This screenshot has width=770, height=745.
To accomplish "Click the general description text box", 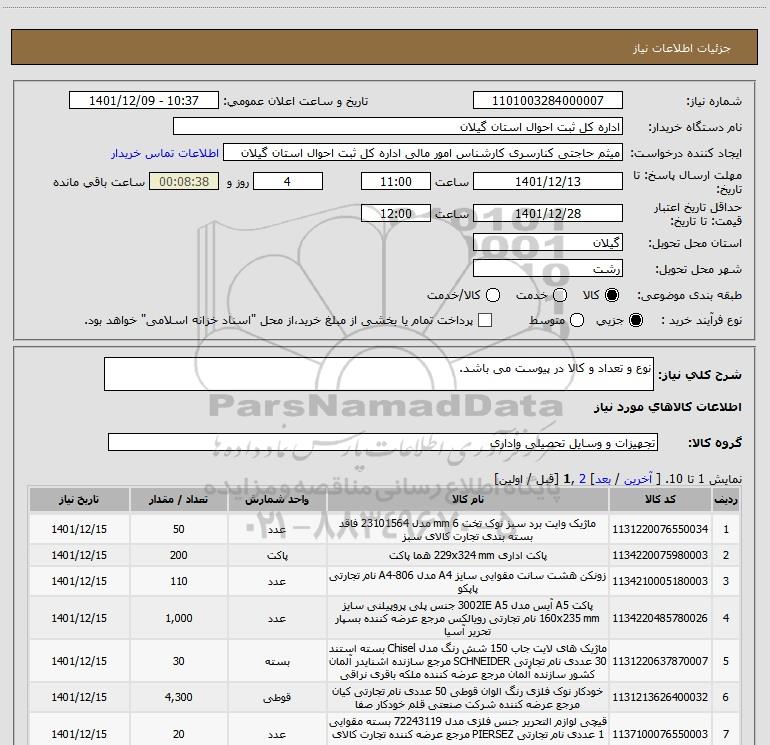I will (x=379, y=374).
